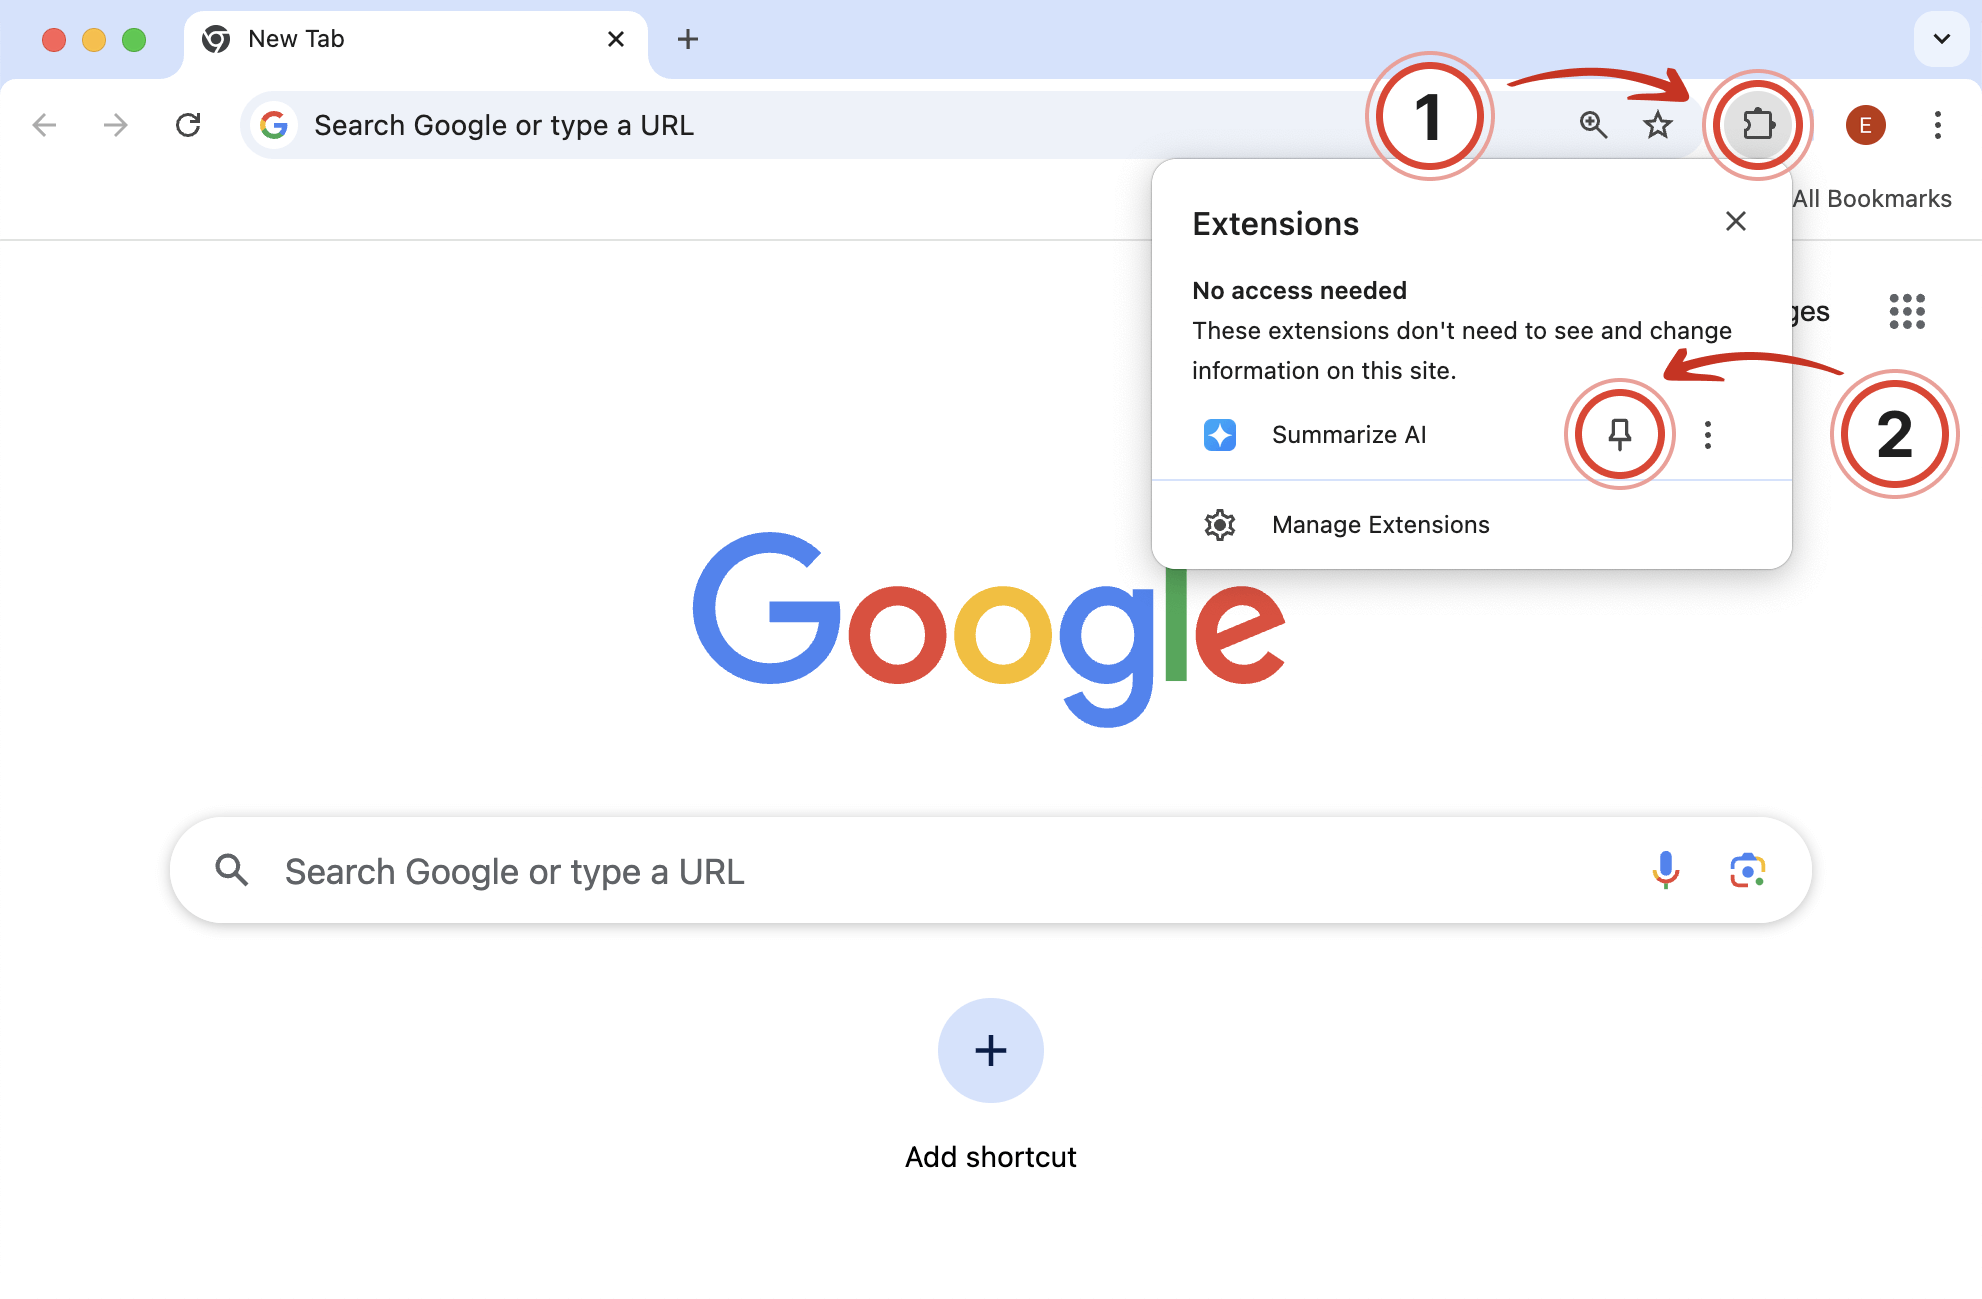Screen dimensions: 1982x1299
Task: Start voice search with the microphone icon
Action: [1665, 870]
